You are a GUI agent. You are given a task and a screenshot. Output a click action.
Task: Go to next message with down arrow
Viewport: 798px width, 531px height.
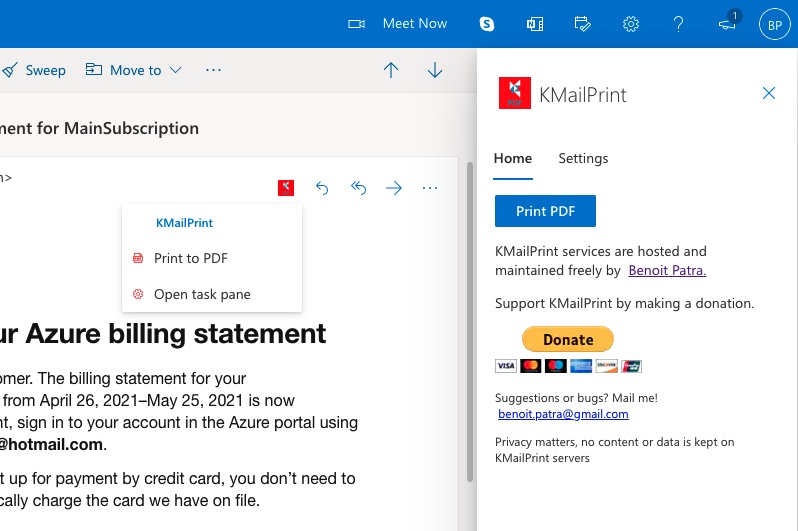pos(435,70)
